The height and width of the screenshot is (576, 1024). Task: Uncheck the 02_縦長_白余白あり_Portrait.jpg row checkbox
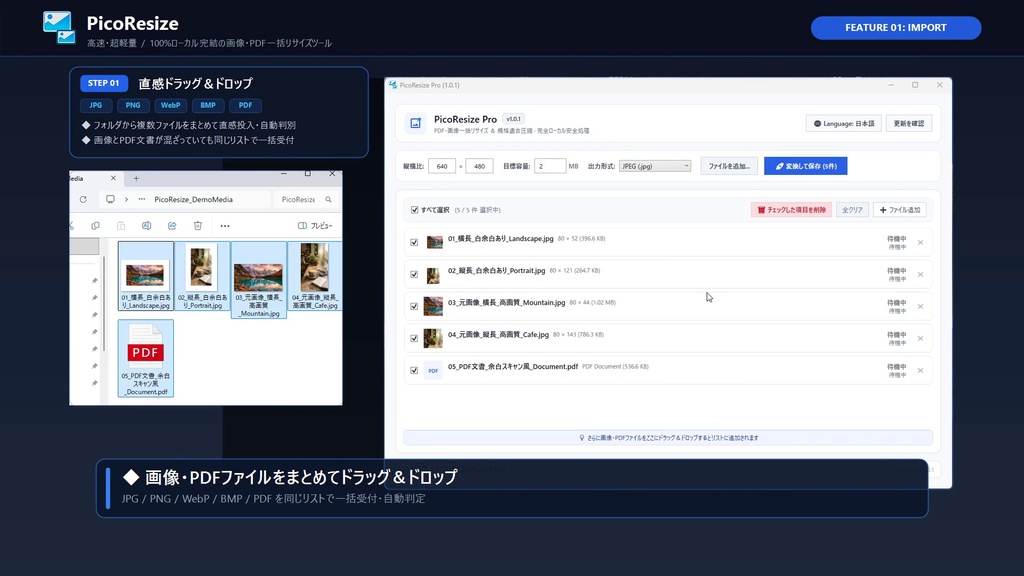coord(414,274)
